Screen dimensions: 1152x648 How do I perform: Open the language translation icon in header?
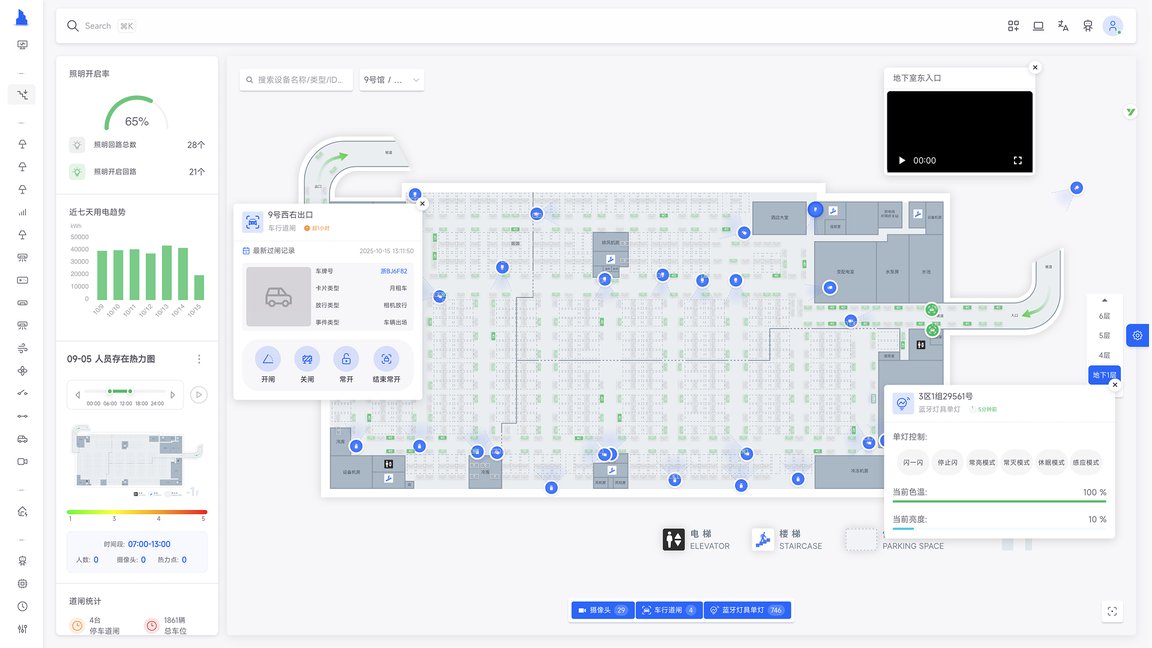click(1063, 26)
